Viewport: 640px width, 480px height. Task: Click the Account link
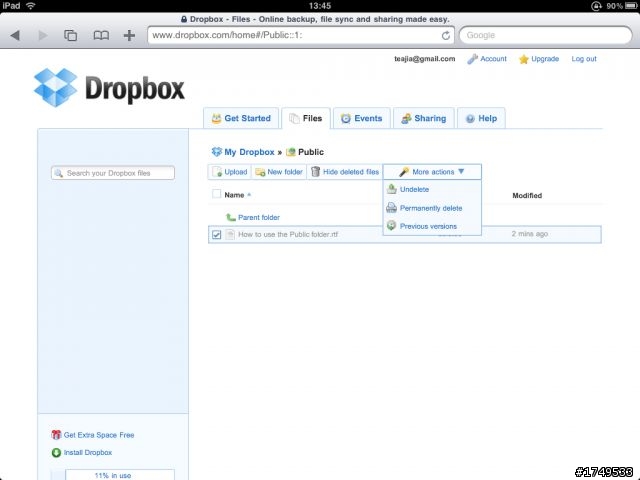(x=493, y=59)
